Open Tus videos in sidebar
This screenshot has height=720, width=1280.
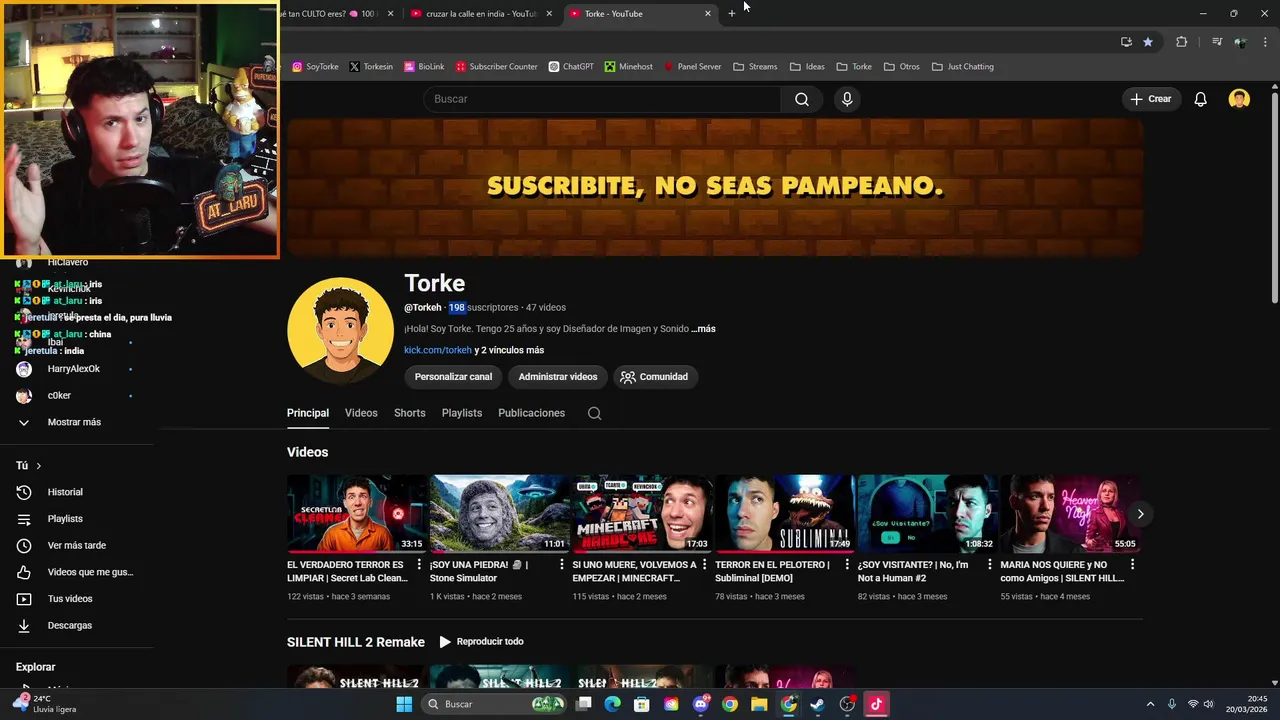(x=69, y=599)
